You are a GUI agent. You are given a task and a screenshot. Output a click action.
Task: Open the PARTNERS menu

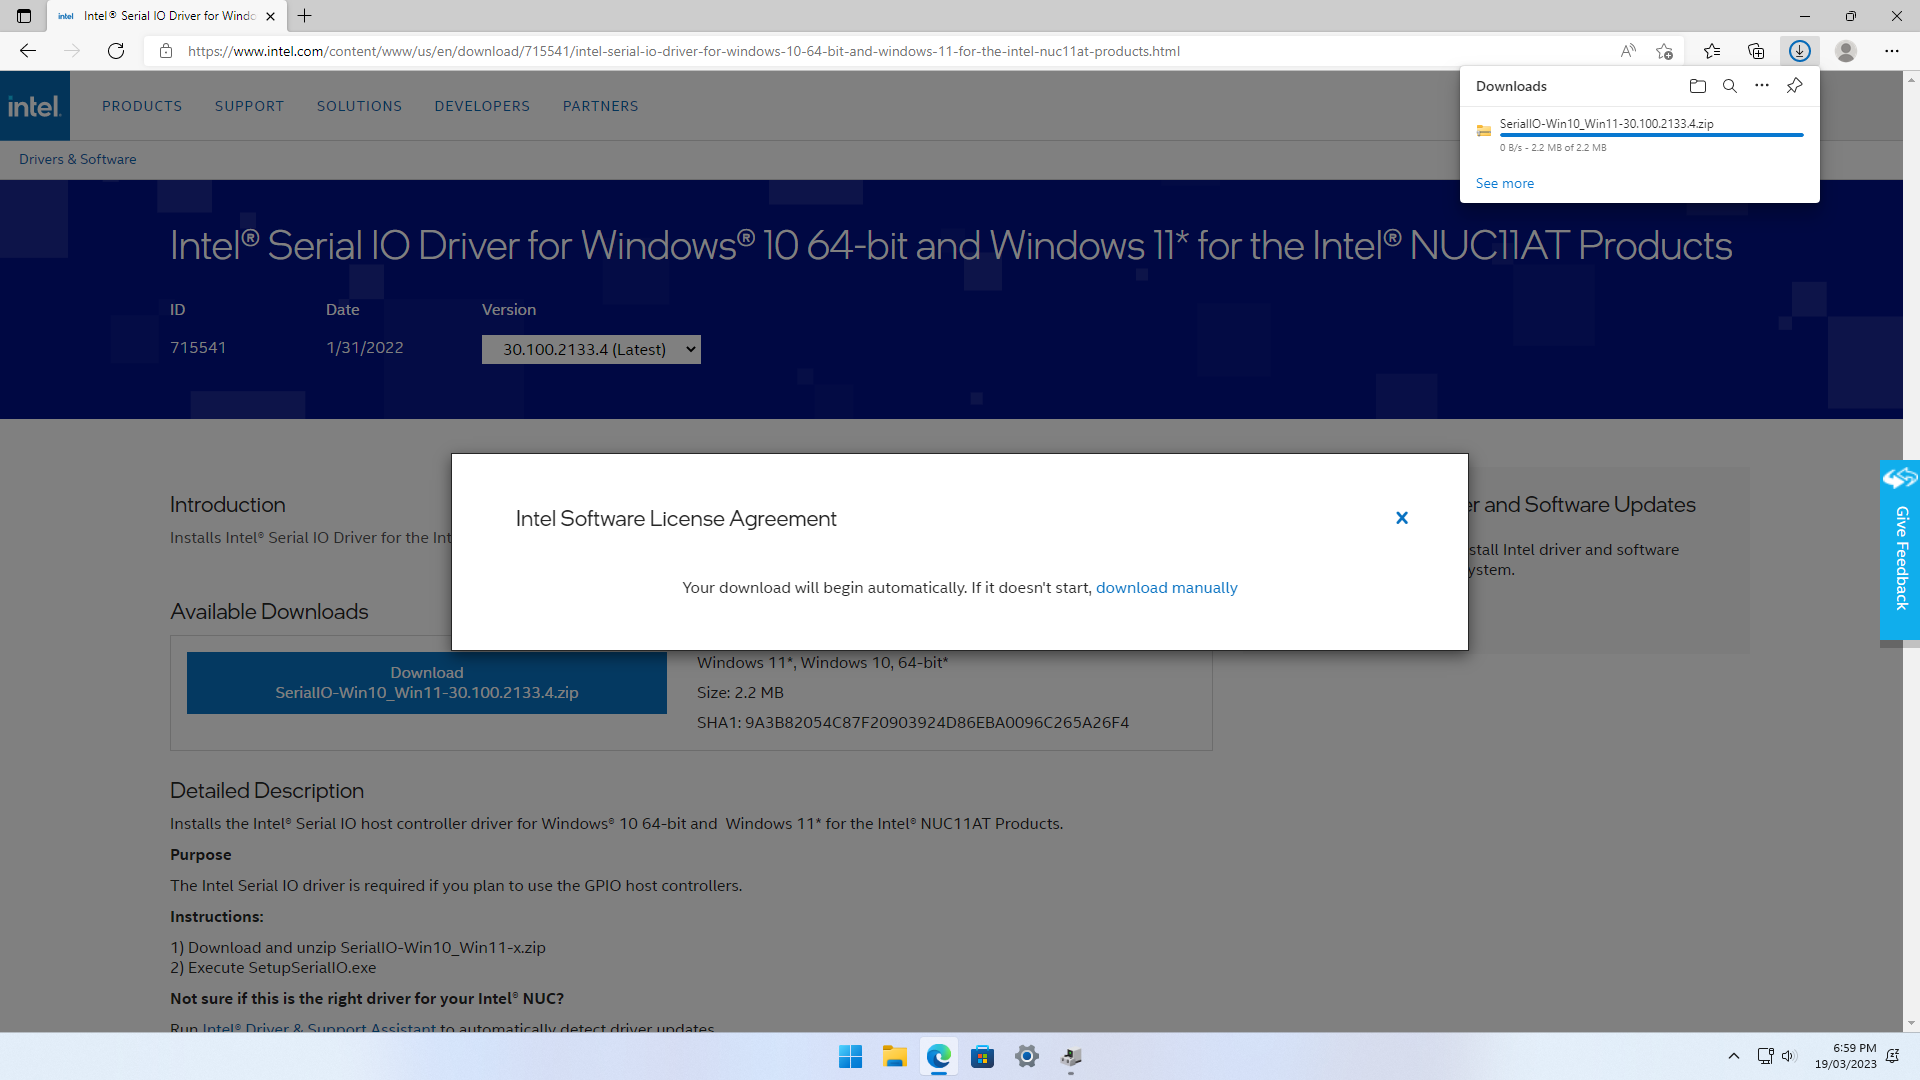[x=601, y=106]
